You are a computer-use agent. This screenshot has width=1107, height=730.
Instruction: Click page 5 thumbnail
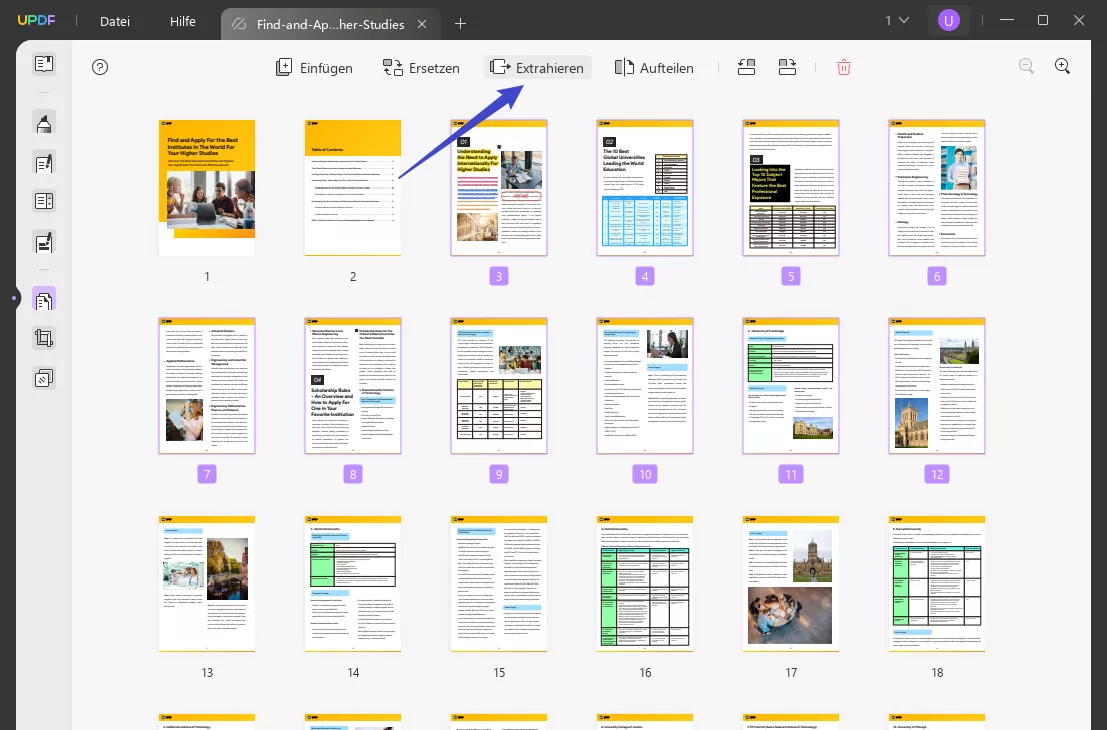coord(791,188)
